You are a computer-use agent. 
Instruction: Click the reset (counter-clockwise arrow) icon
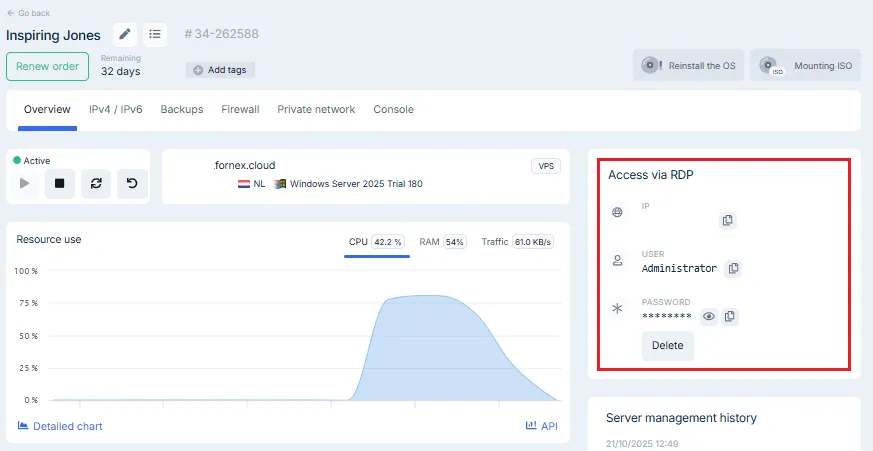click(132, 184)
